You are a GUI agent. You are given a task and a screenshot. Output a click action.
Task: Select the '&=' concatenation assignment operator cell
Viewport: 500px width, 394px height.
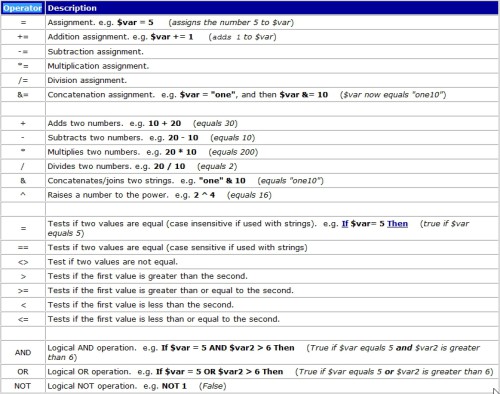click(23, 95)
